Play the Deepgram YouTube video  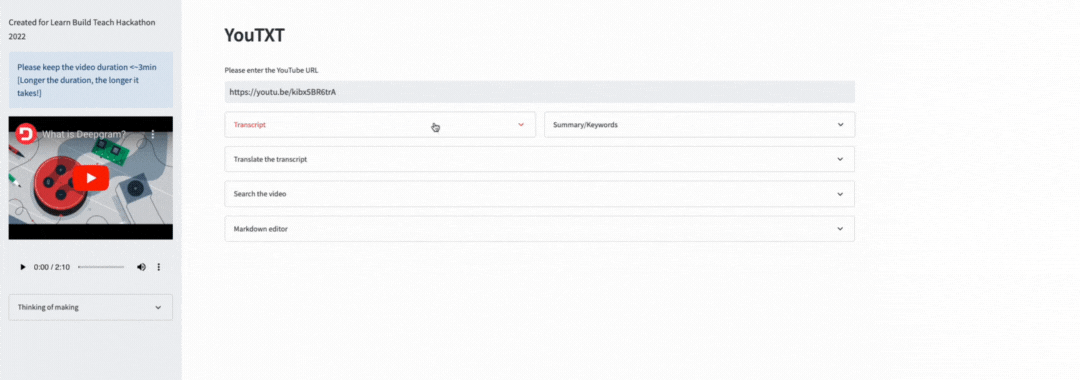[91, 178]
